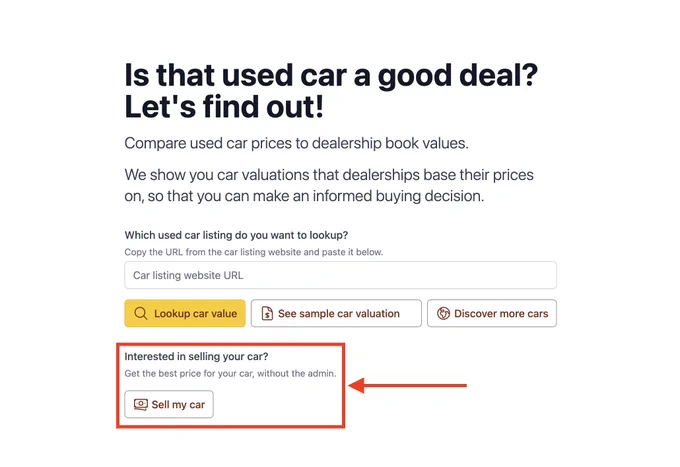Focus the Car listing website URL field
680x467 pixels.
coord(340,275)
